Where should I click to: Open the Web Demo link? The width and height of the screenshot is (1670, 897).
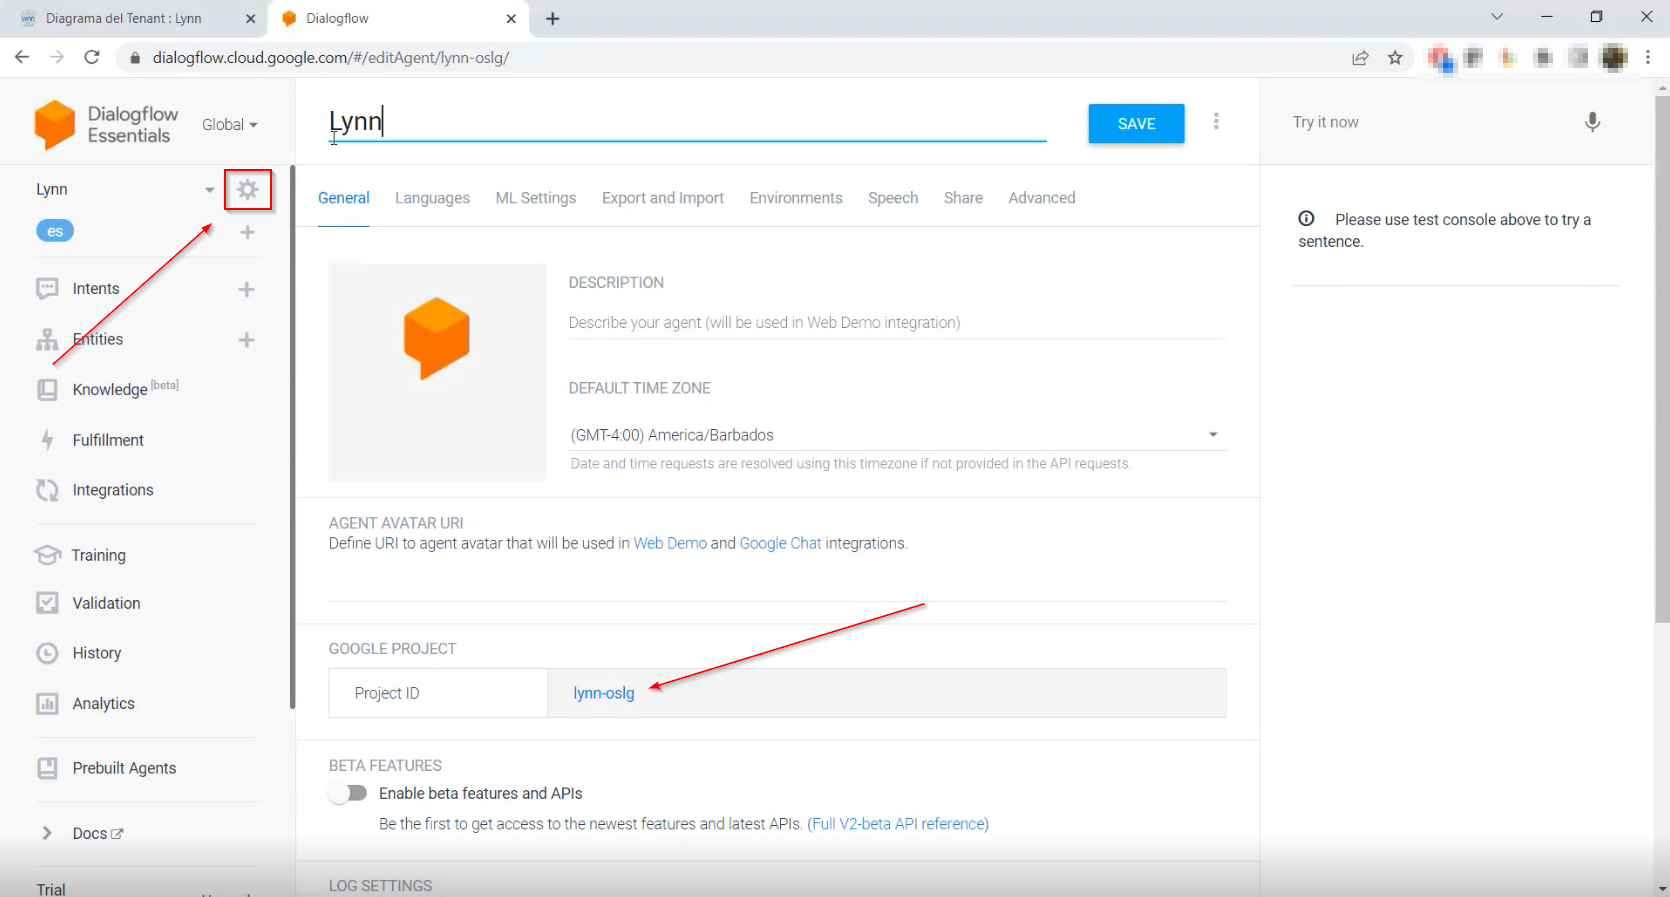pyautogui.click(x=670, y=543)
